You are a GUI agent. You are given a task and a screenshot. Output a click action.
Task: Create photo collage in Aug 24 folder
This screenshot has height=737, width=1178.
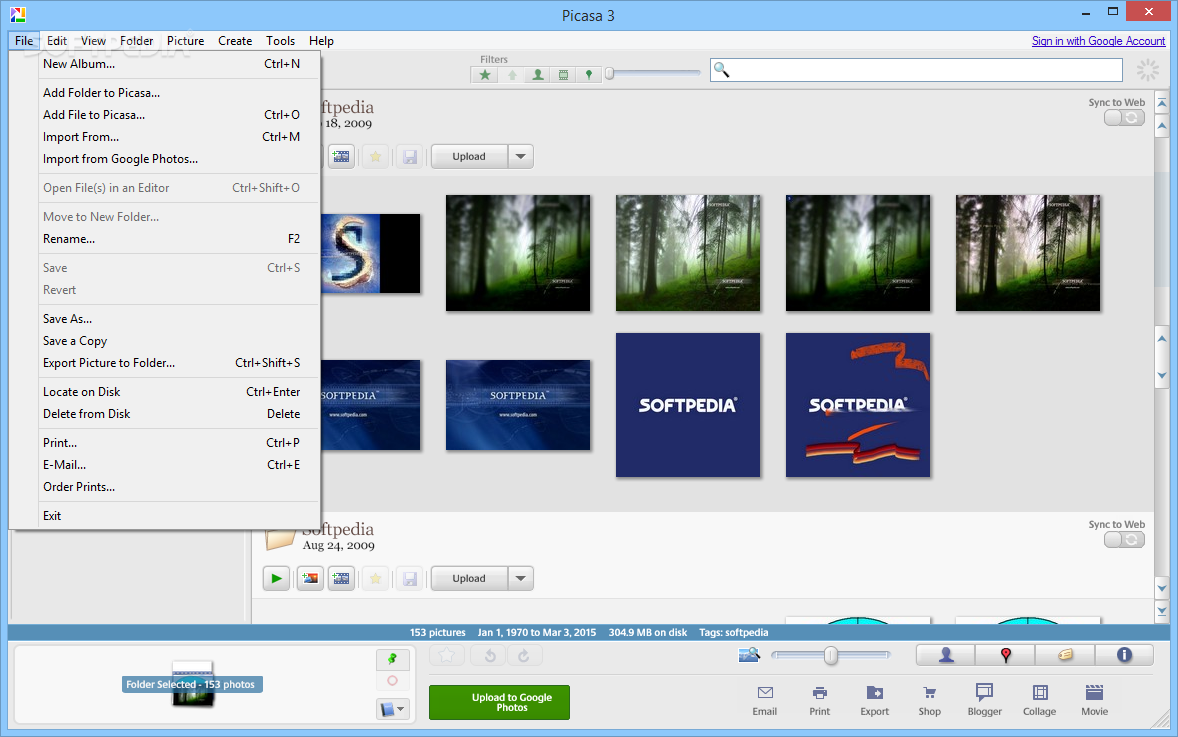[x=310, y=578]
